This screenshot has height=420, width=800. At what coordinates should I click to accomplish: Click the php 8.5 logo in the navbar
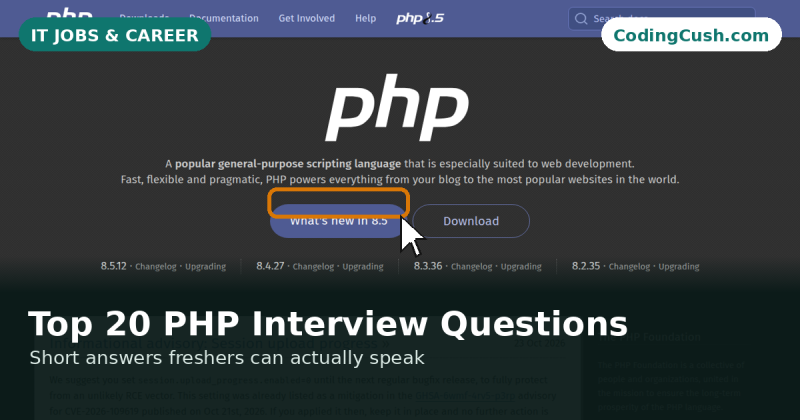click(x=420, y=18)
